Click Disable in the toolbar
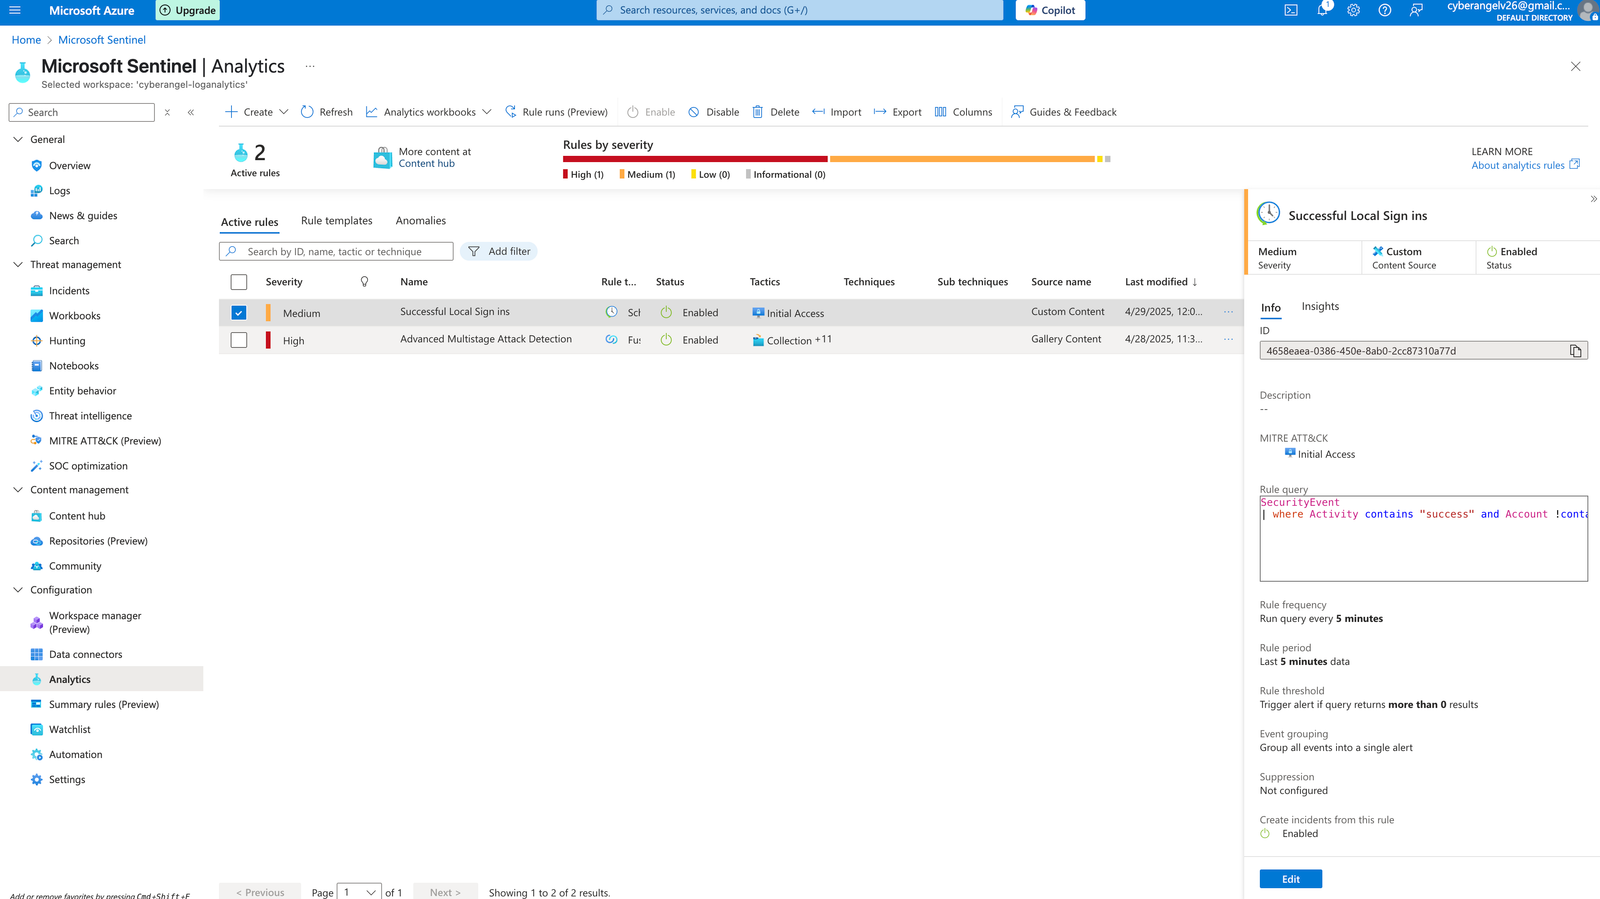Screen dimensions: 1600x899 point(713,112)
